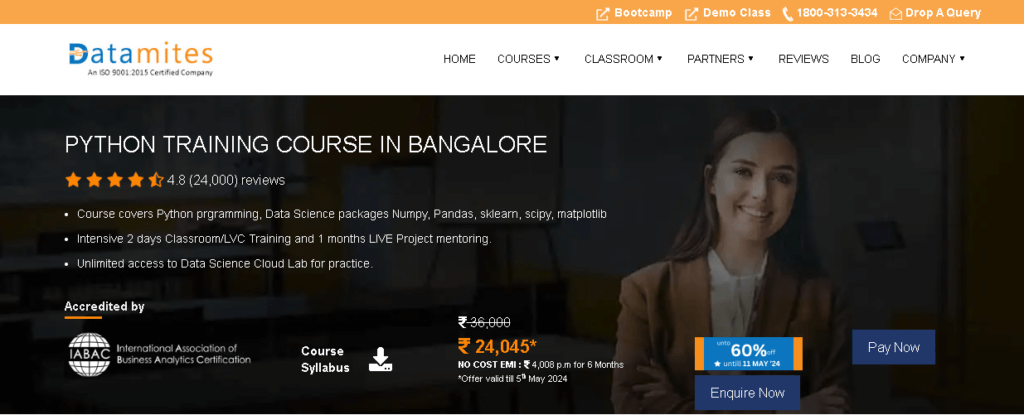Viewport: 1024px width, 415px height.
Task: Click the 60% off offer banner
Action: 748,354
